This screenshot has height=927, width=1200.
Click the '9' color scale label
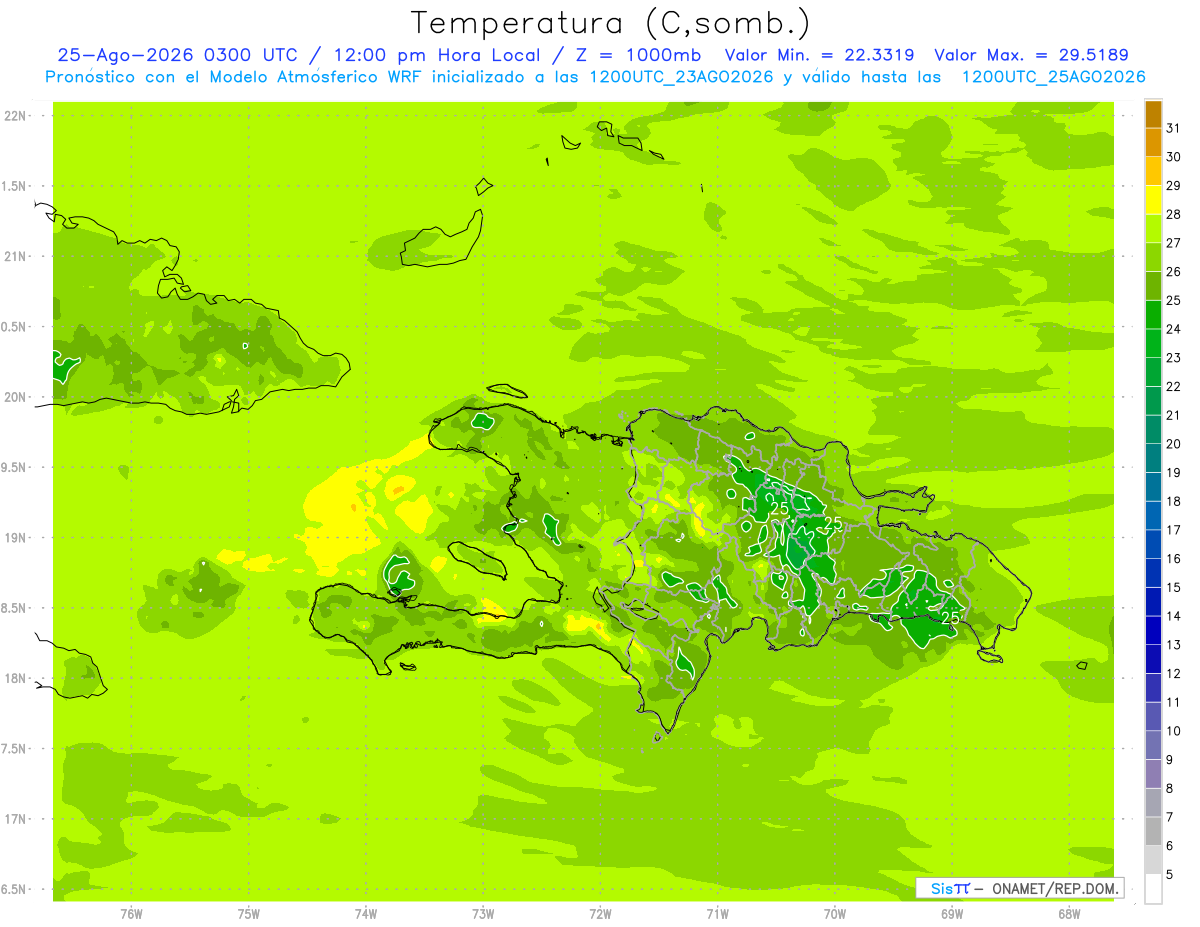(x=1170, y=760)
